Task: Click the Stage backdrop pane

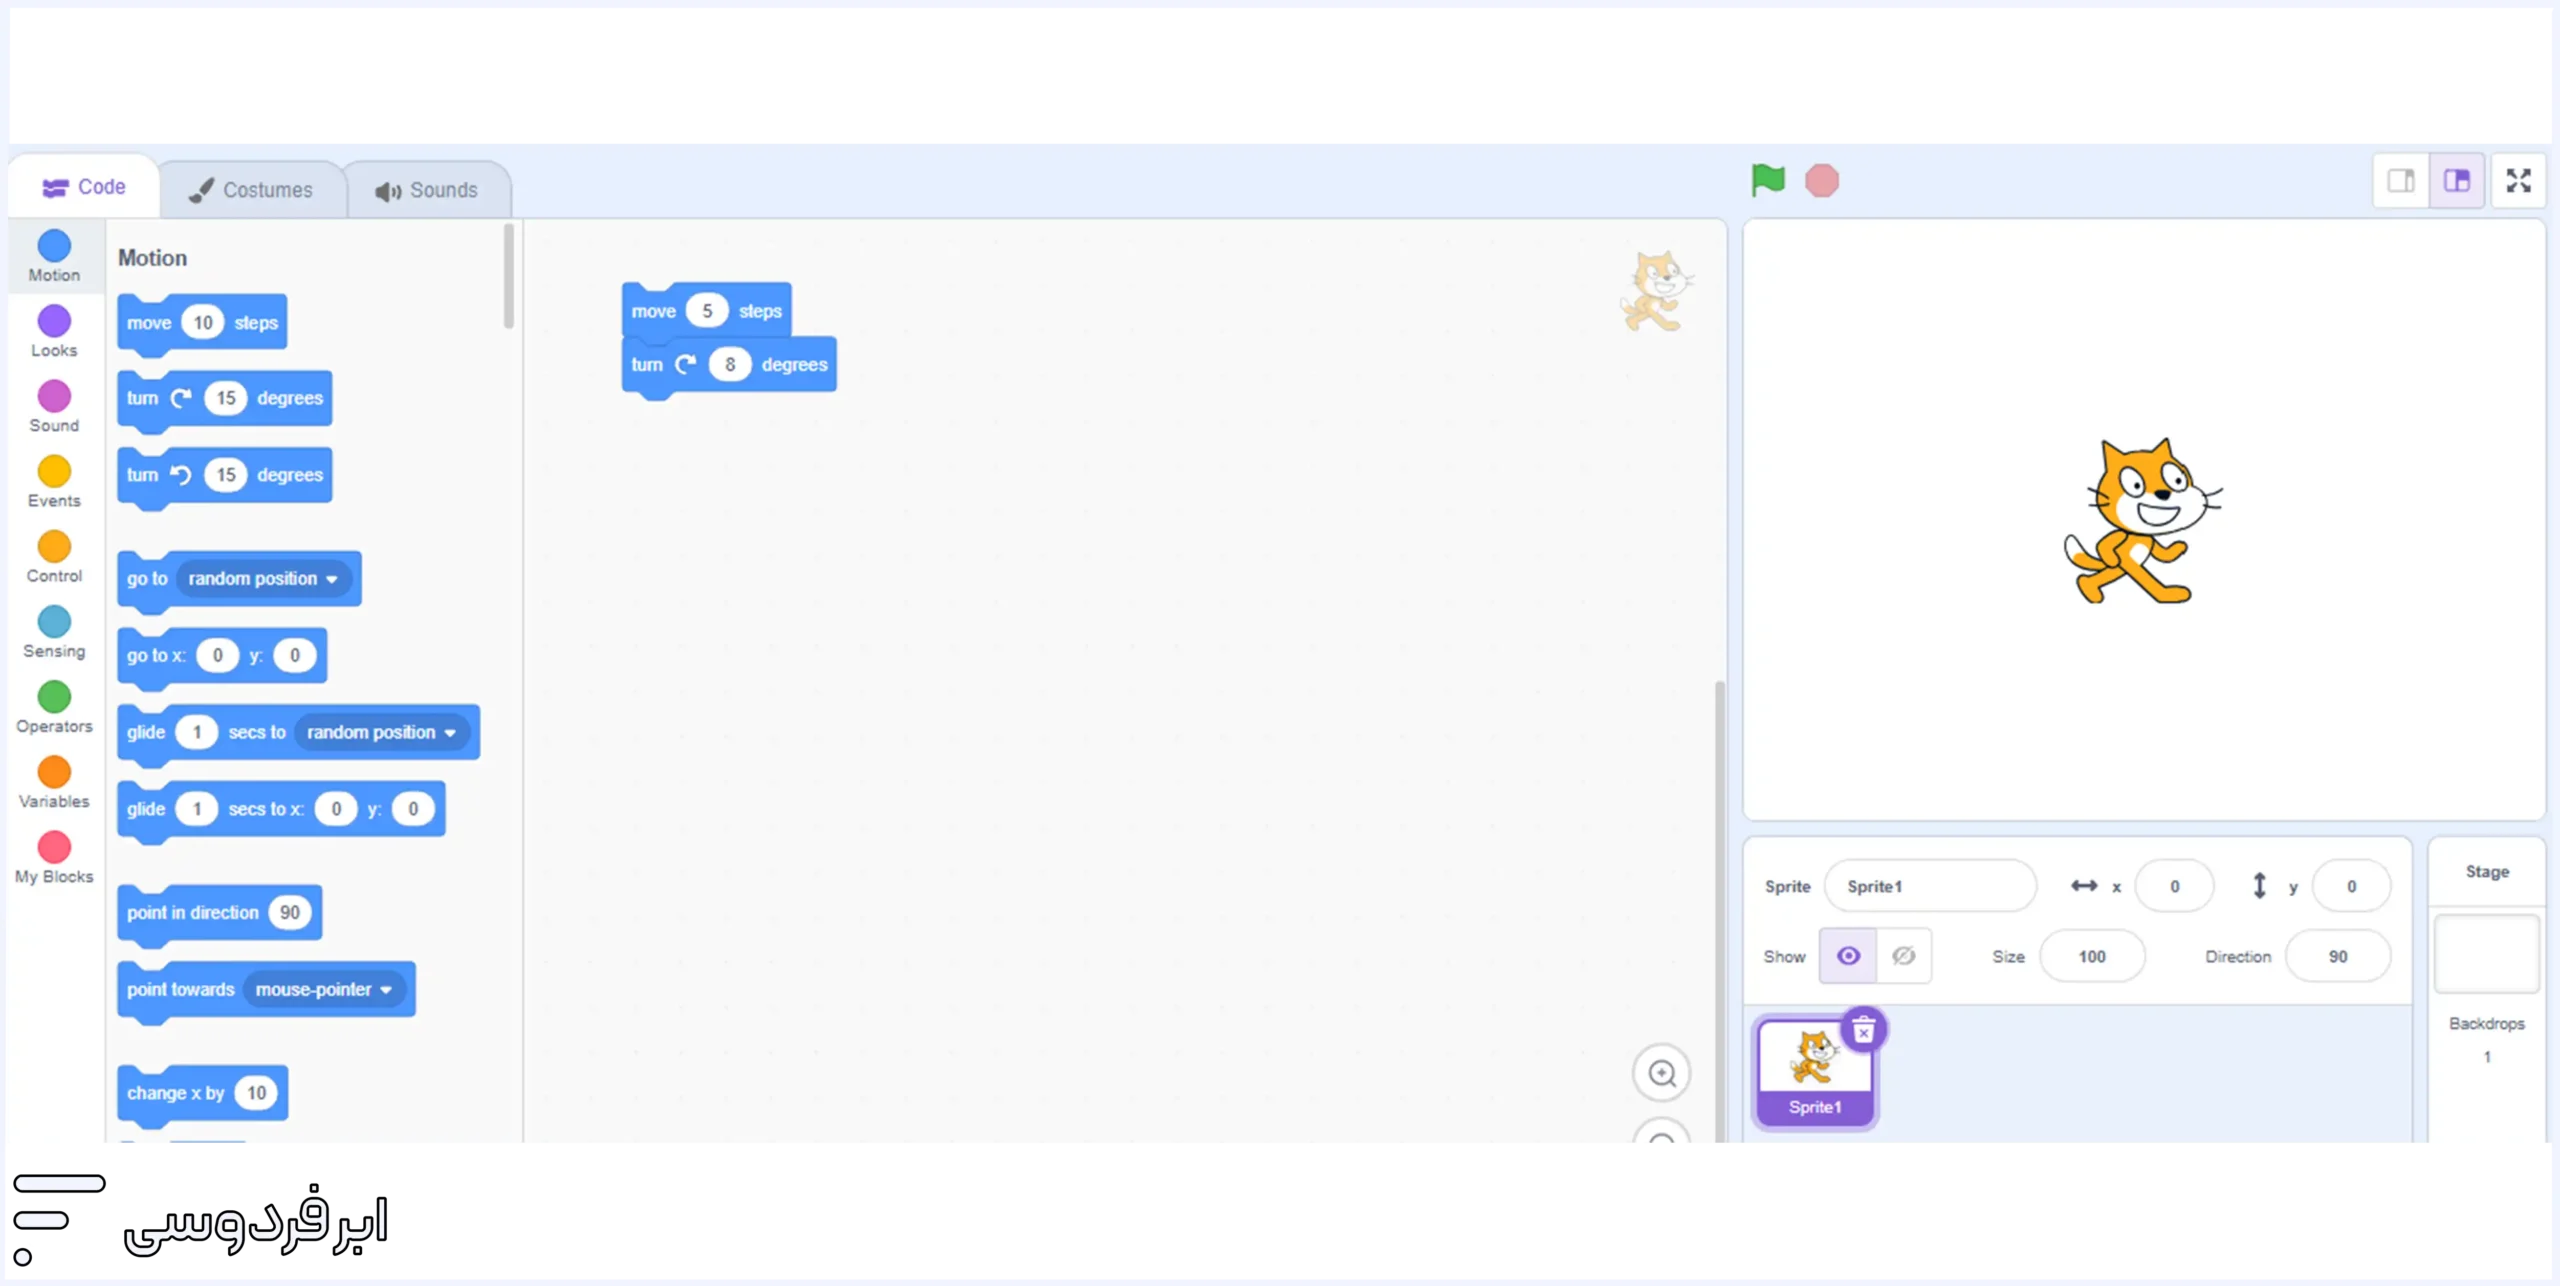Action: tap(2486, 954)
